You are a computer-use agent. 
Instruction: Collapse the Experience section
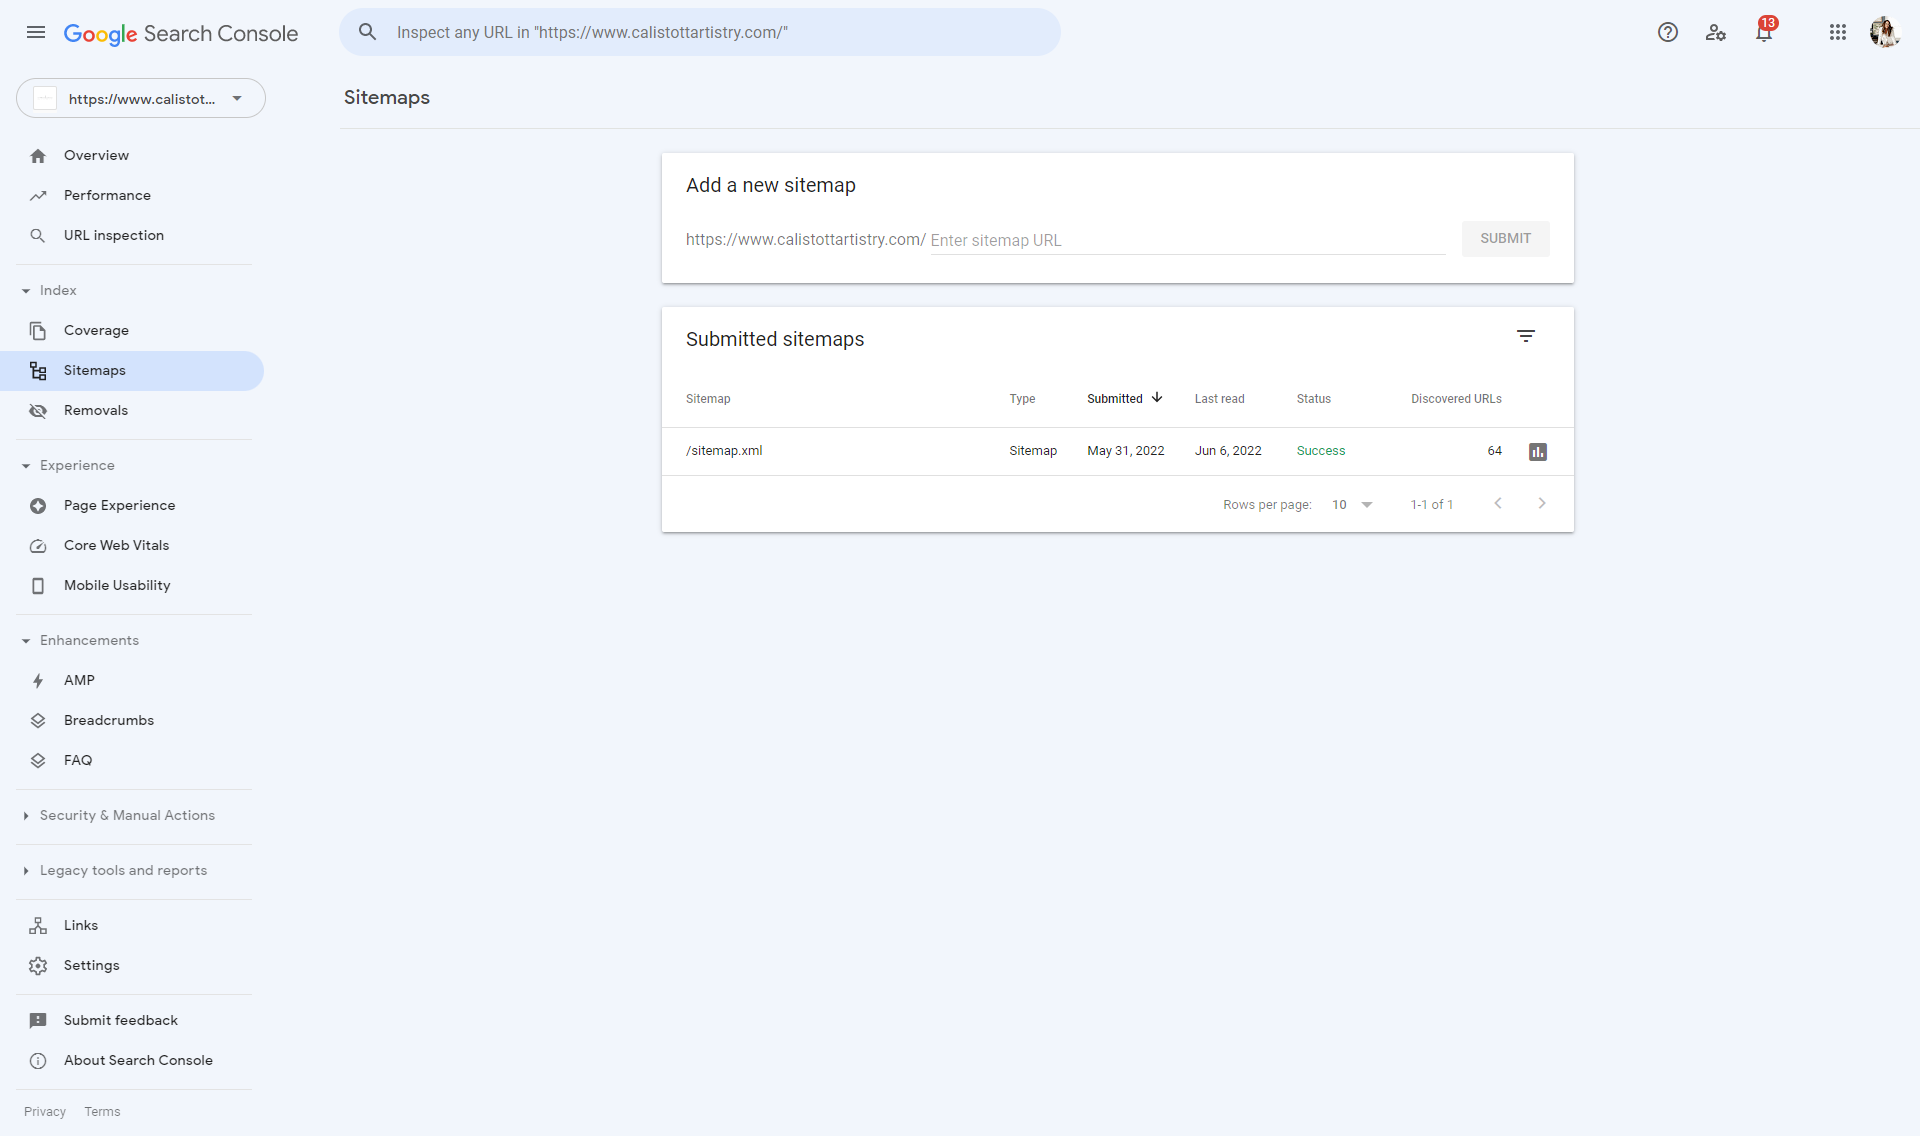click(26, 466)
